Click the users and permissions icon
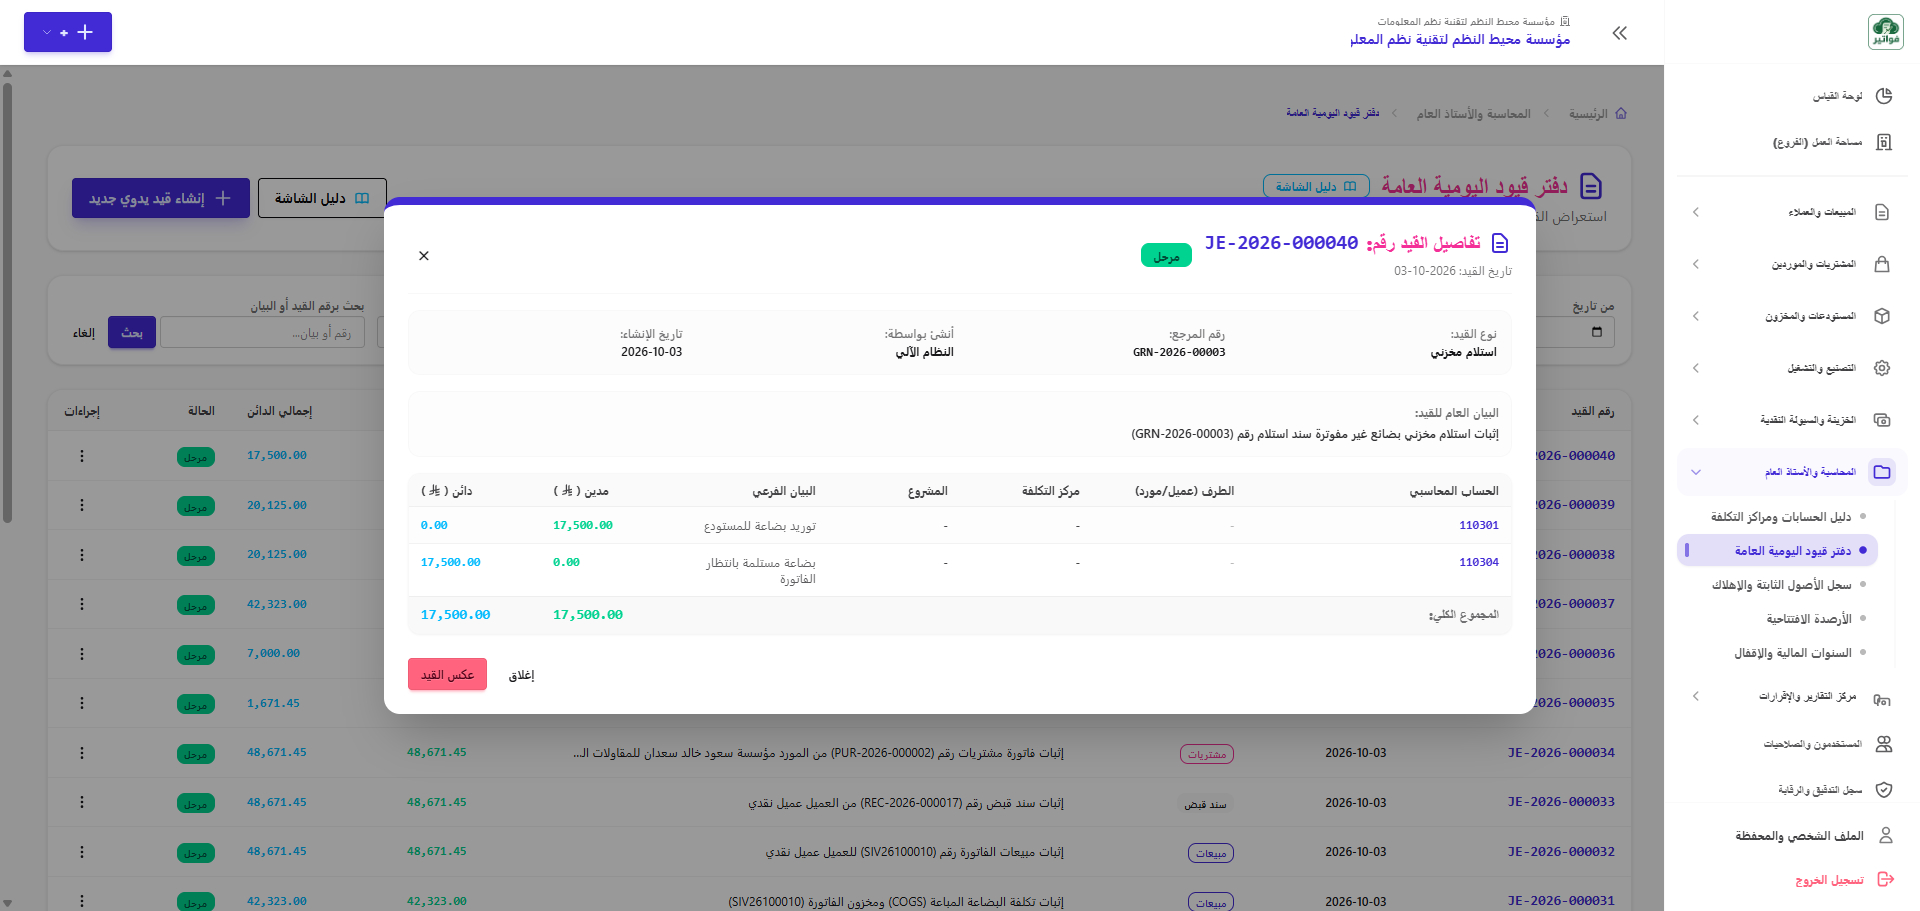The height and width of the screenshot is (911, 1920). 1884,744
